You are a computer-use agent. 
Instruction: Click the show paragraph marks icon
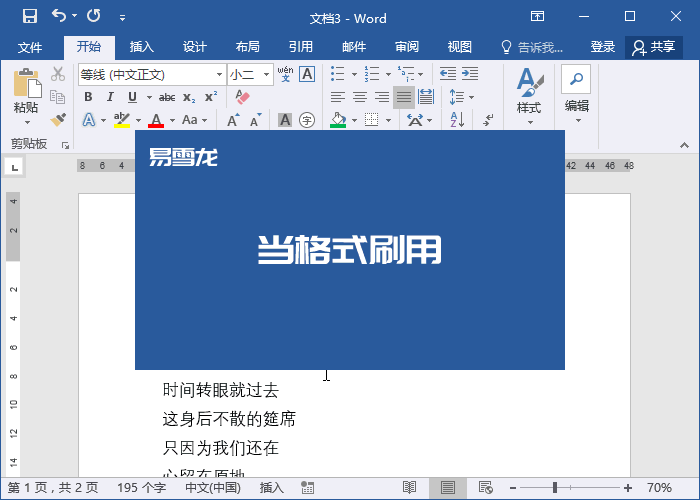pyautogui.click(x=488, y=120)
